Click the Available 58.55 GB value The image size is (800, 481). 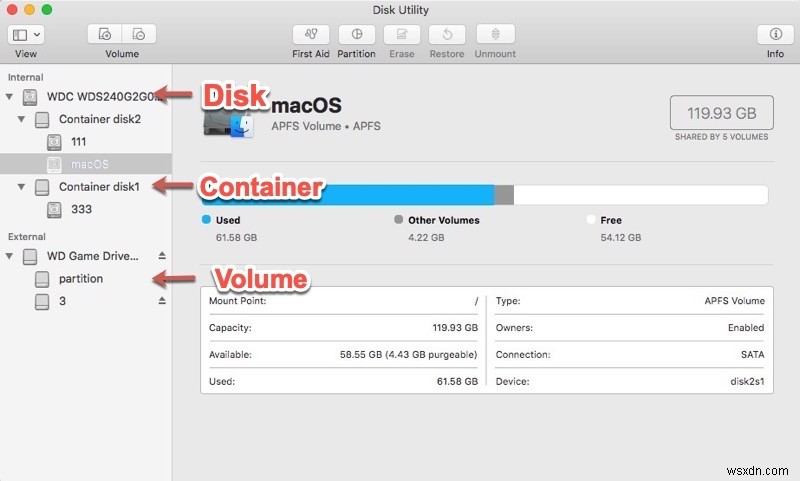[408, 355]
